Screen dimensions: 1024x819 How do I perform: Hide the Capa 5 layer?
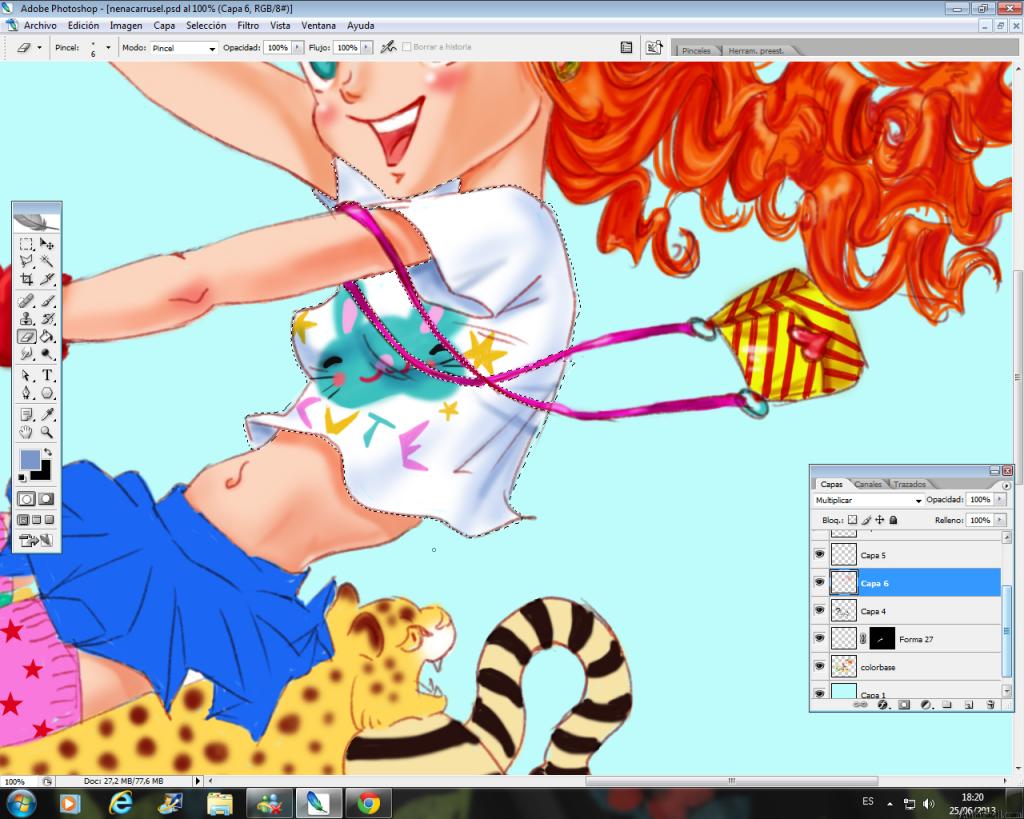click(x=820, y=554)
